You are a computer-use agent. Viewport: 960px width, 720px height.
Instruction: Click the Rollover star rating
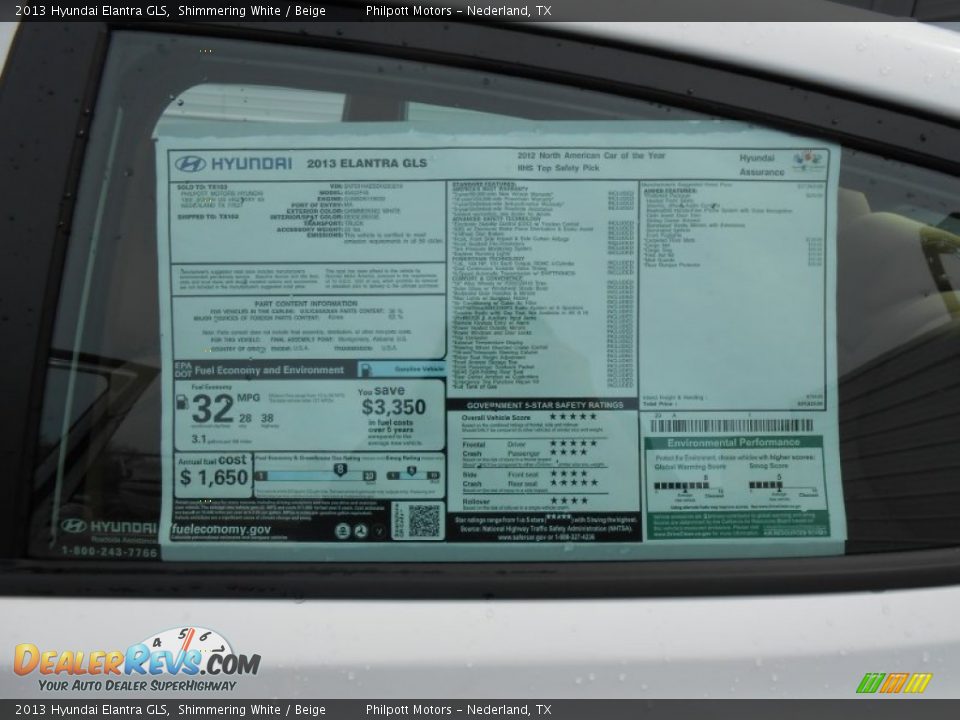point(568,501)
